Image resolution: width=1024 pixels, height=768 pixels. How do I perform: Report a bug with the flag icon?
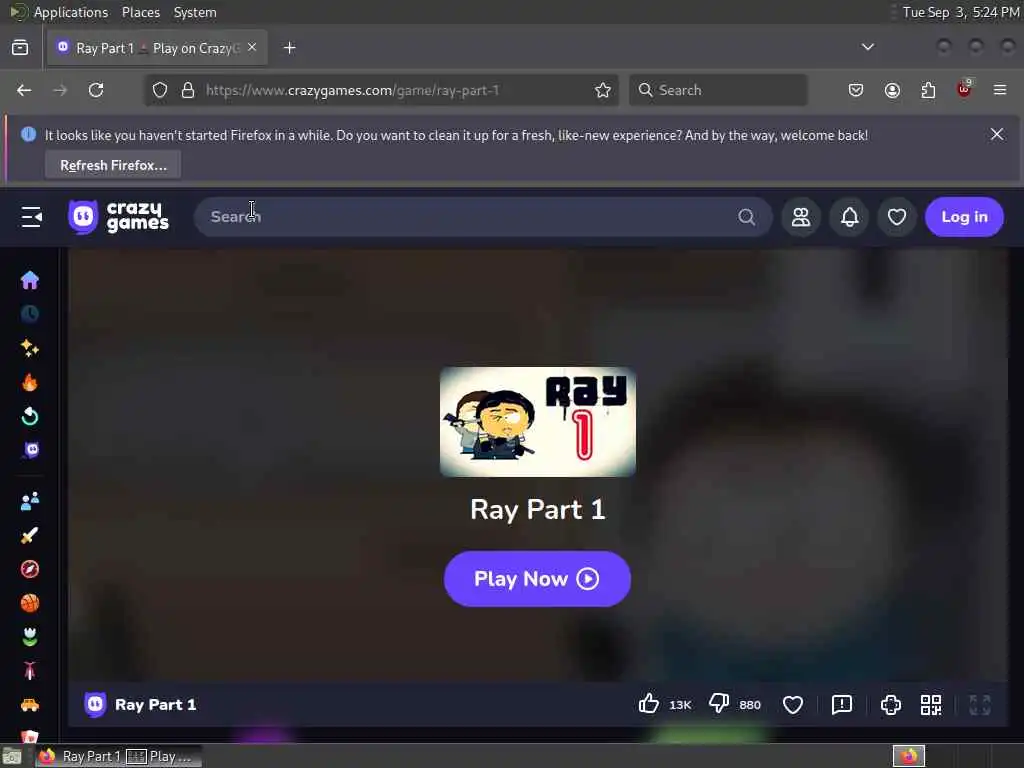[x=842, y=705]
